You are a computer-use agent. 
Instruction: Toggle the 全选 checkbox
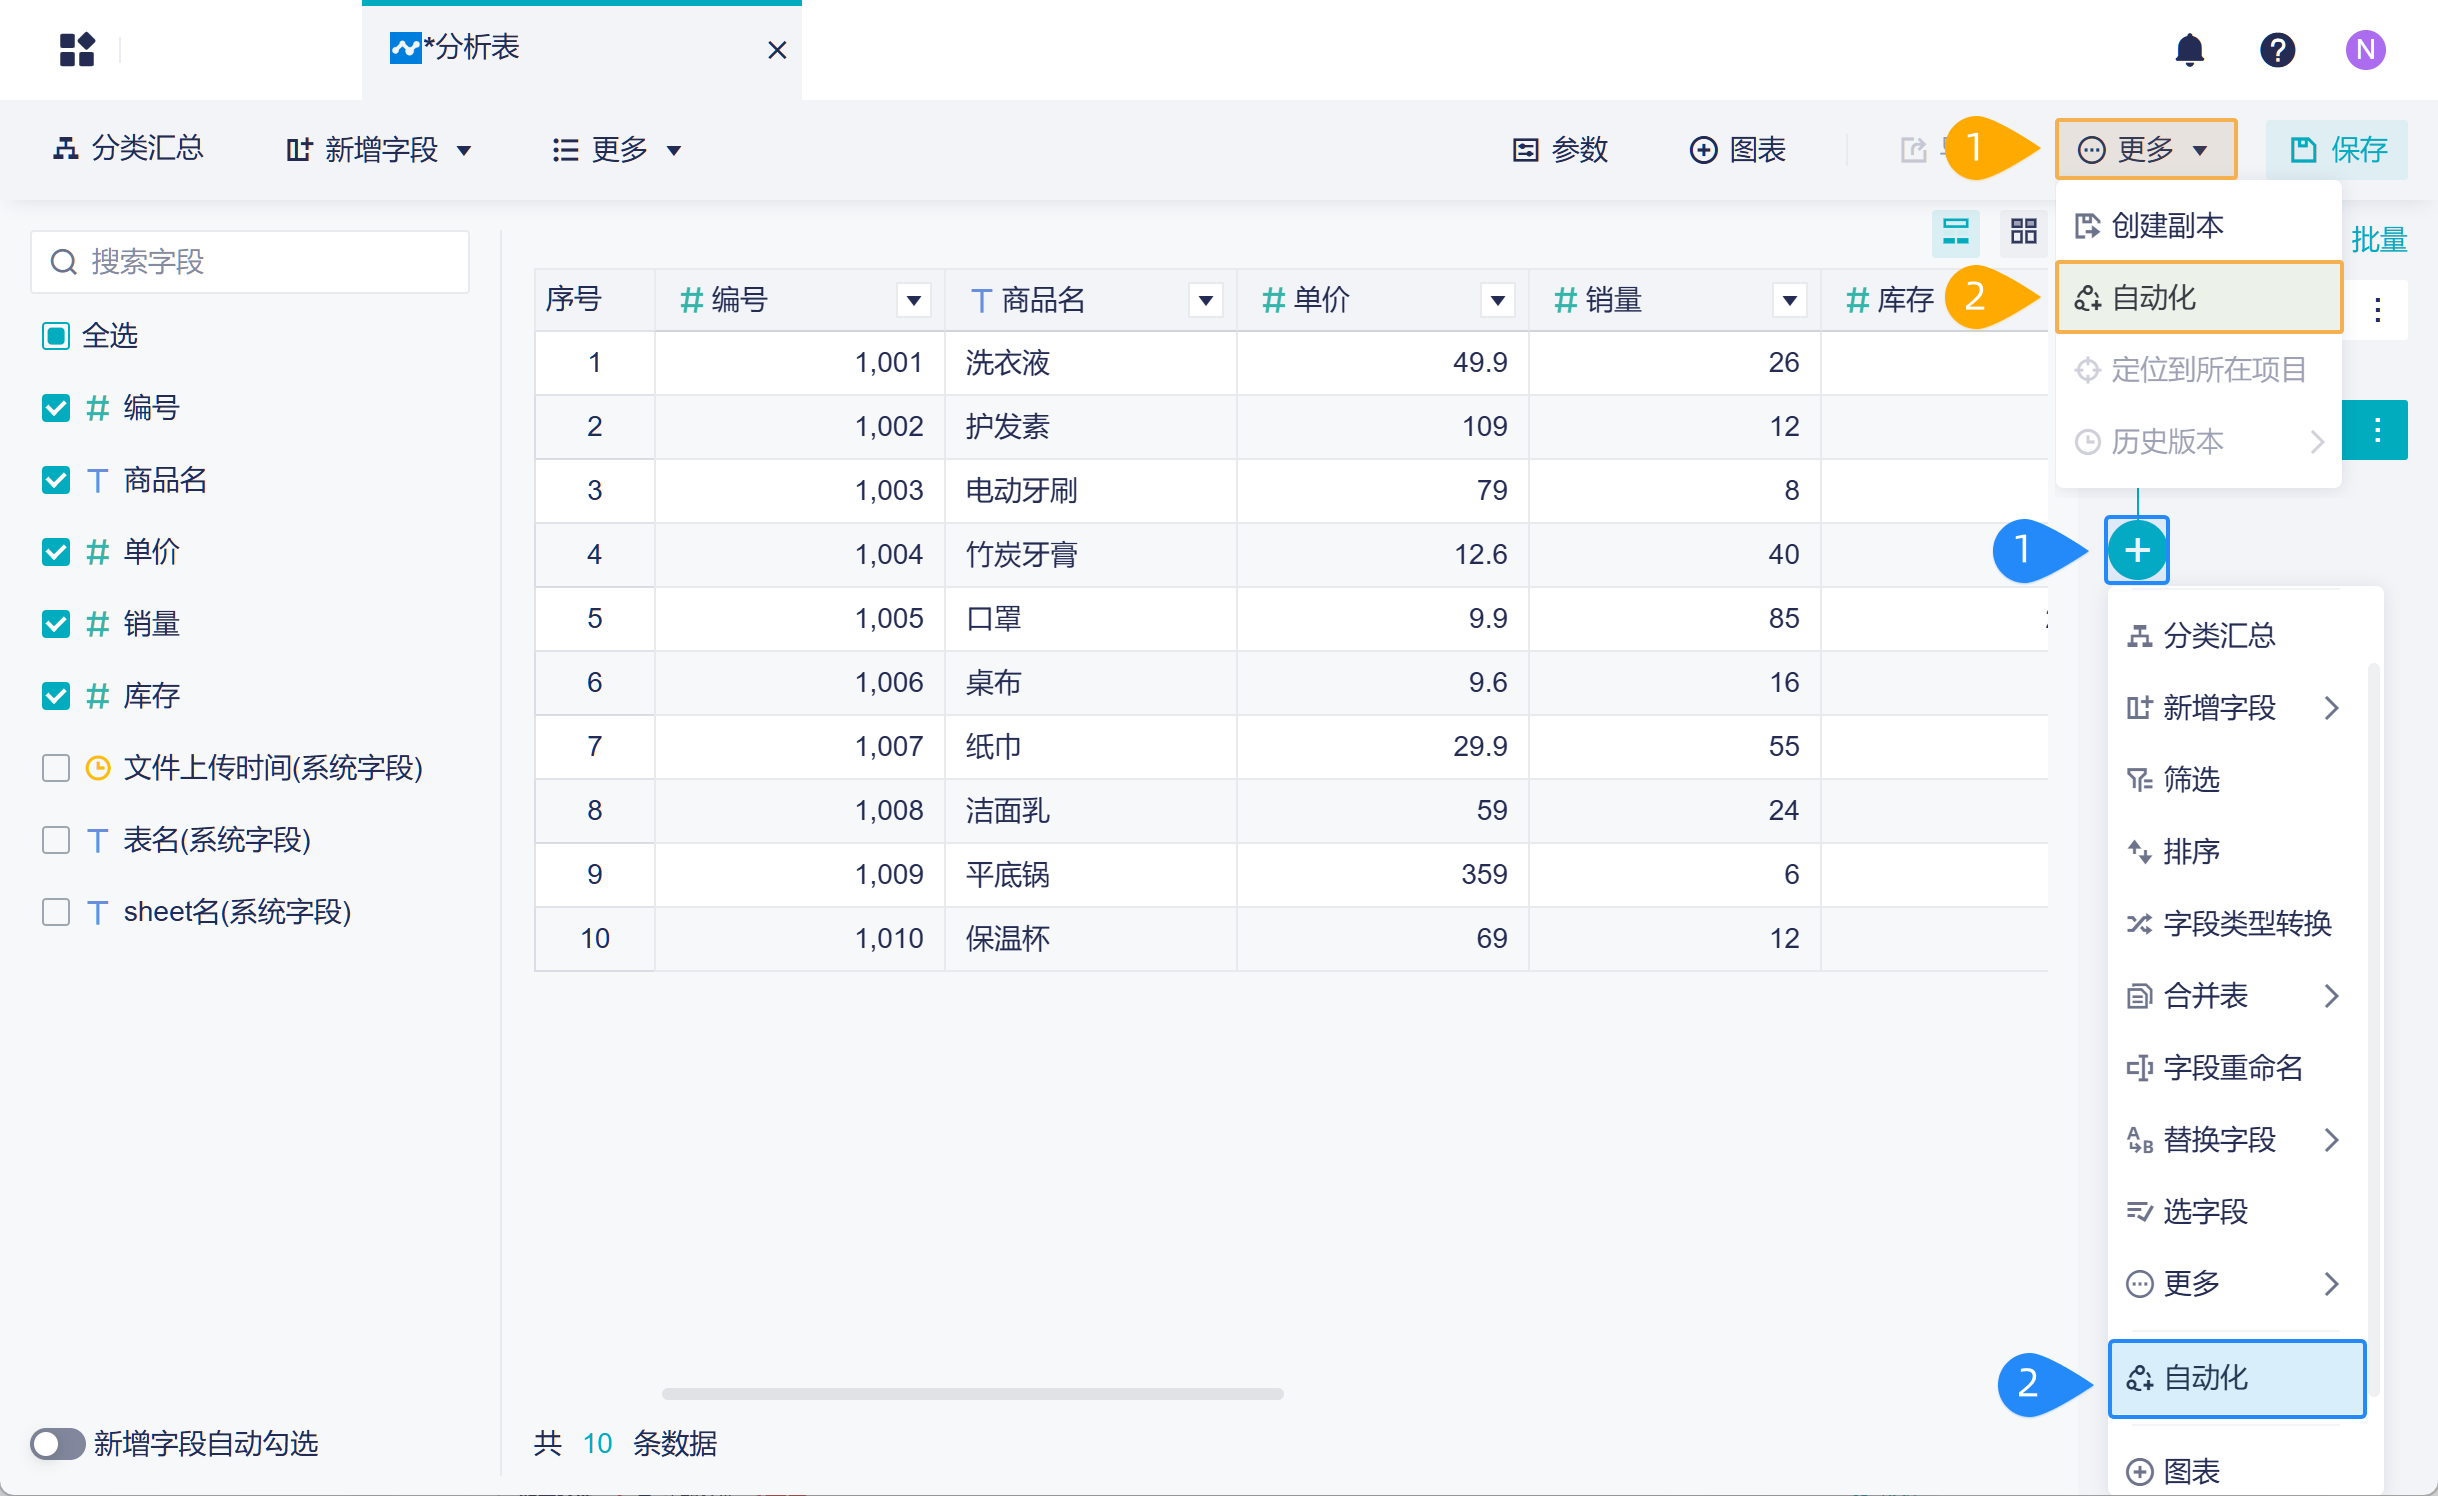56,335
